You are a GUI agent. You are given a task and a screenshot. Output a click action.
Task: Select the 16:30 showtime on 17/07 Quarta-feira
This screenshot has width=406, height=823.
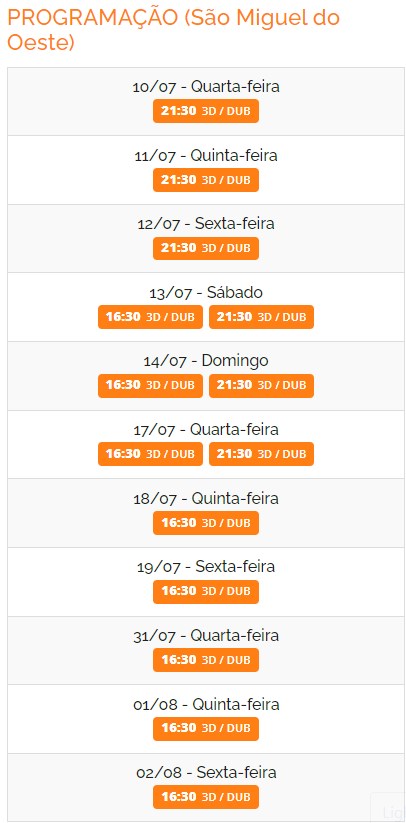point(150,454)
